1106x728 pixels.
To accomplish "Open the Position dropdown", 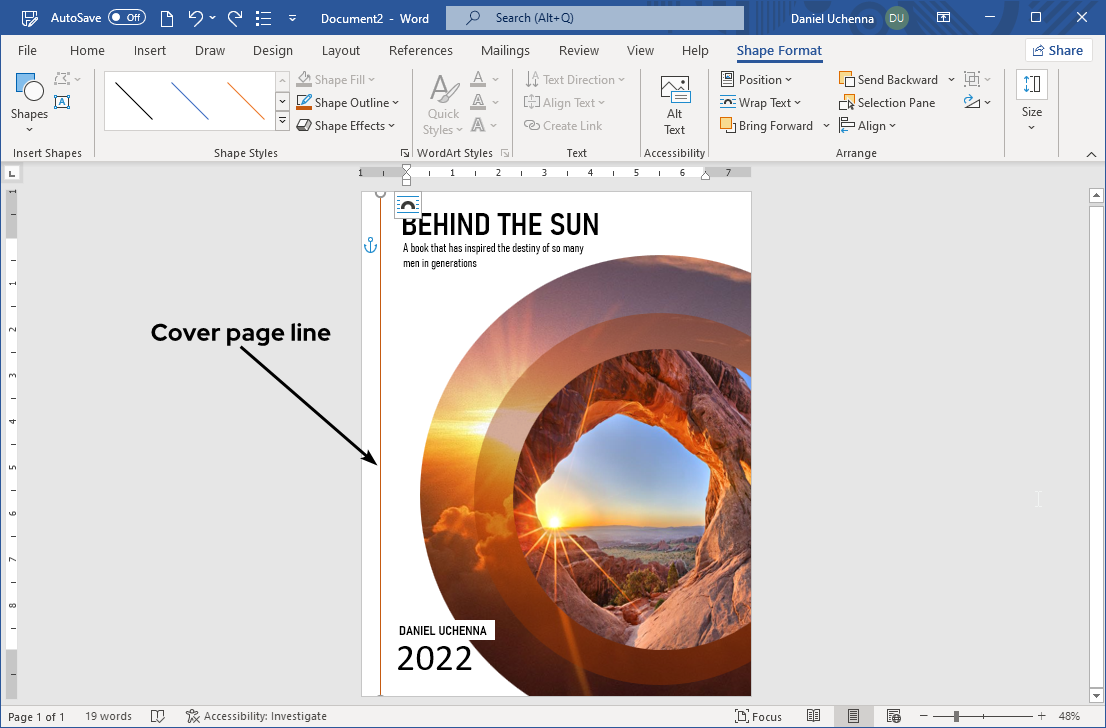I will point(756,80).
